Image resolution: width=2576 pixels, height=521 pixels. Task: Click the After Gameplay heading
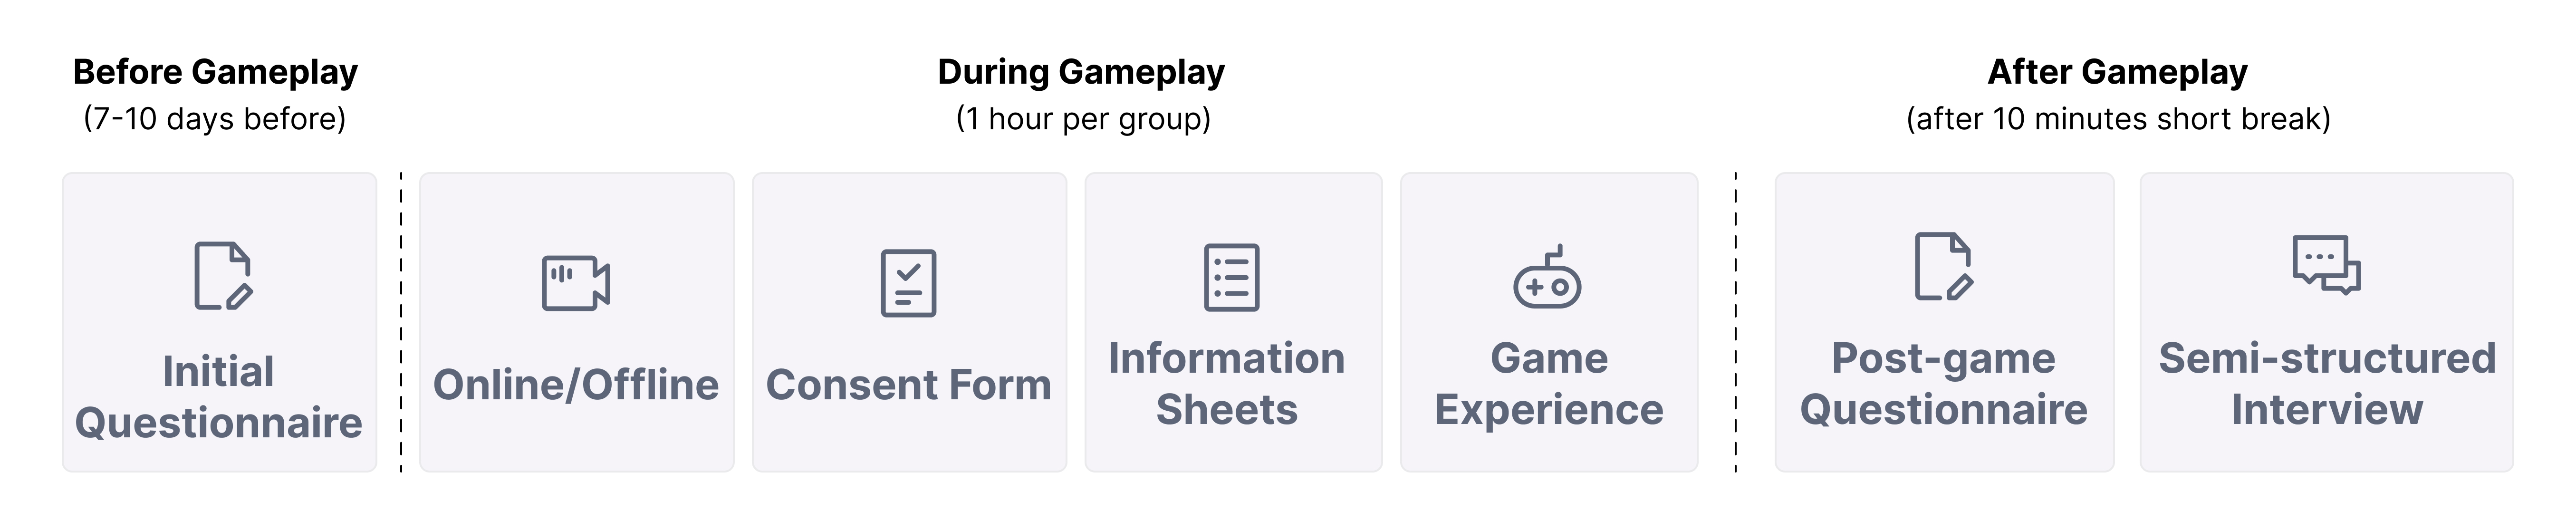coord(2117,72)
